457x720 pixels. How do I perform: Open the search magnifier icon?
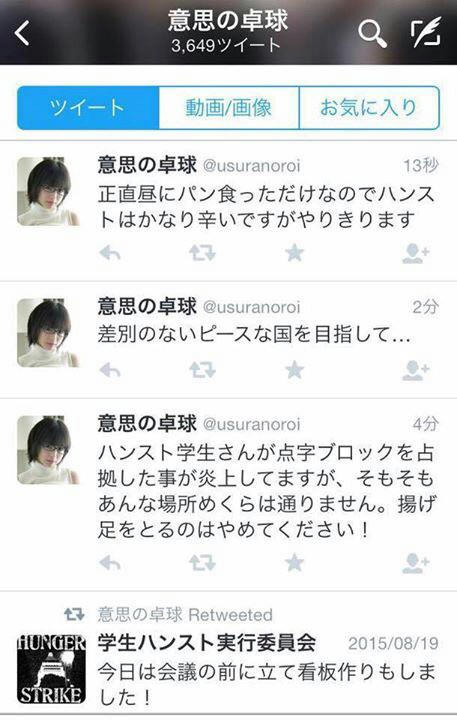click(x=372, y=33)
